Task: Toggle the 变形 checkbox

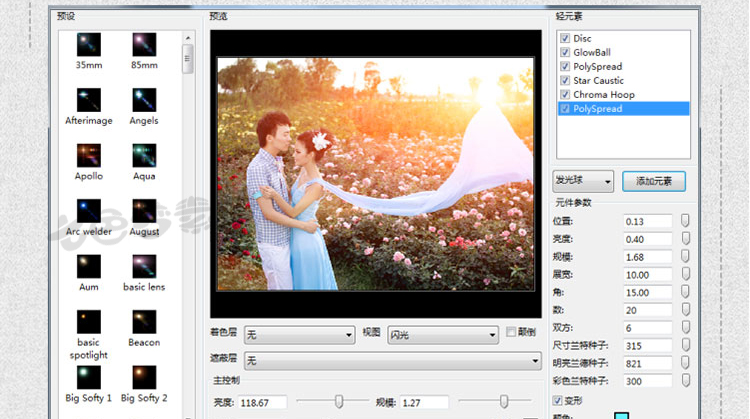Action: pos(557,400)
